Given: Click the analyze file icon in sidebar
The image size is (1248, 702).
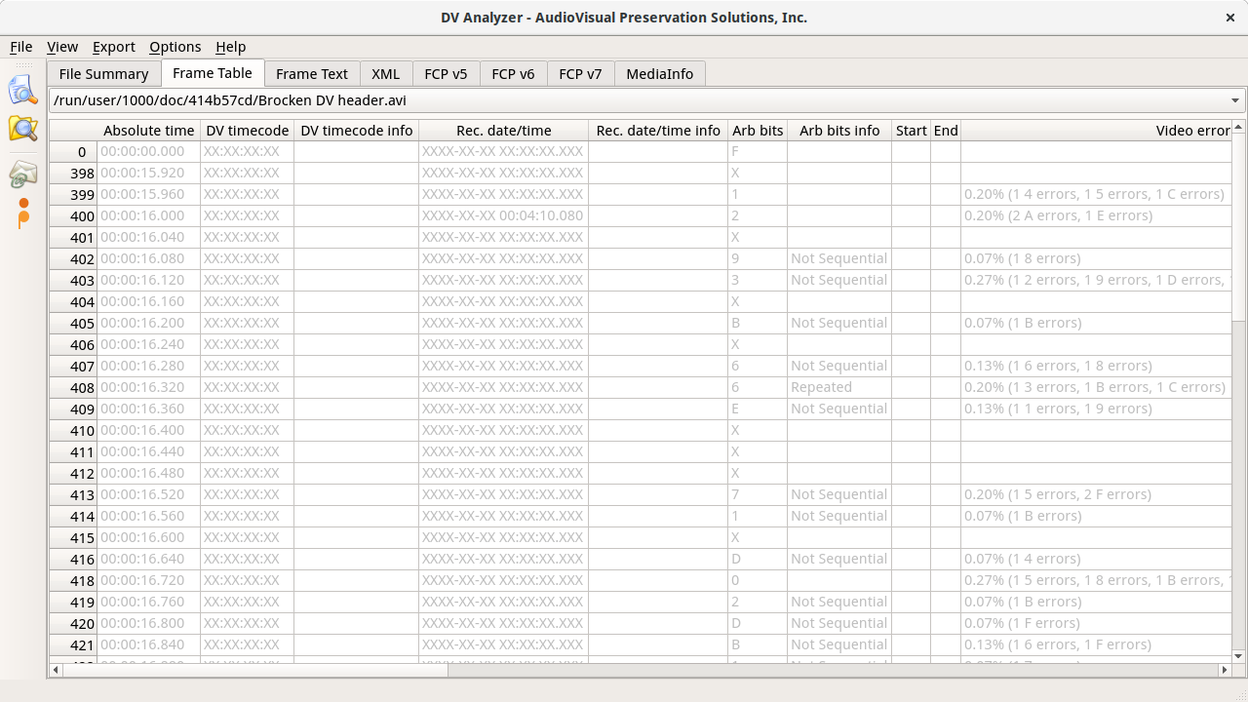Looking at the screenshot, I should [x=23, y=90].
